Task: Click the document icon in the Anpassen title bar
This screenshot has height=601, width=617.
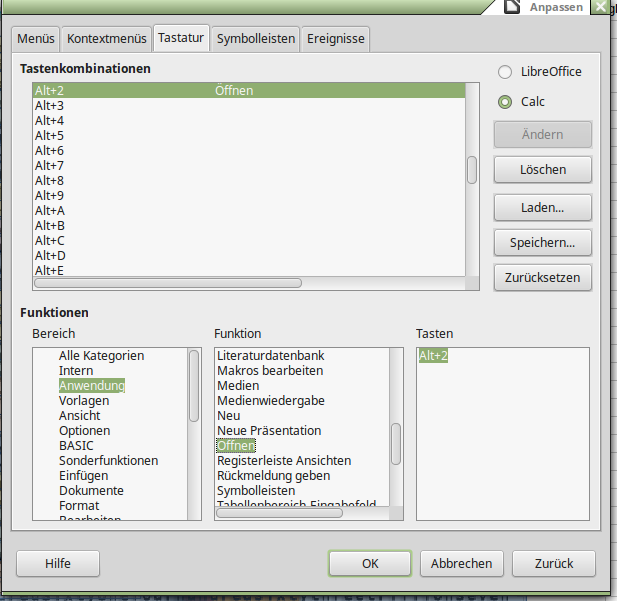Action: (x=512, y=7)
